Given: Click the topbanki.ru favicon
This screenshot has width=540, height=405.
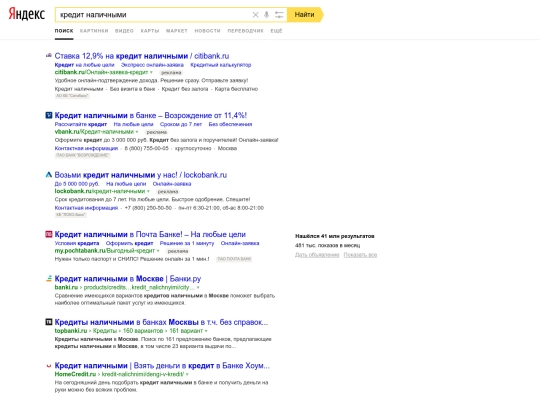Looking at the screenshot, I should point(49,322).
